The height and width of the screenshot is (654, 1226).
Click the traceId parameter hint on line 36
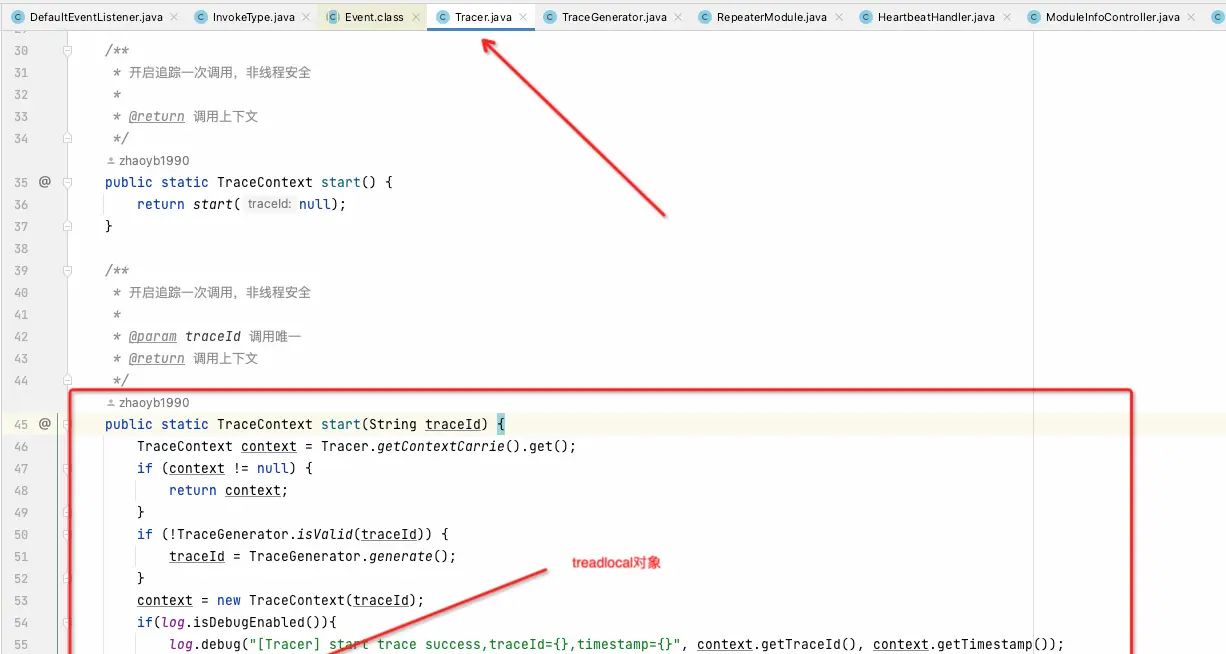point(269,204)
